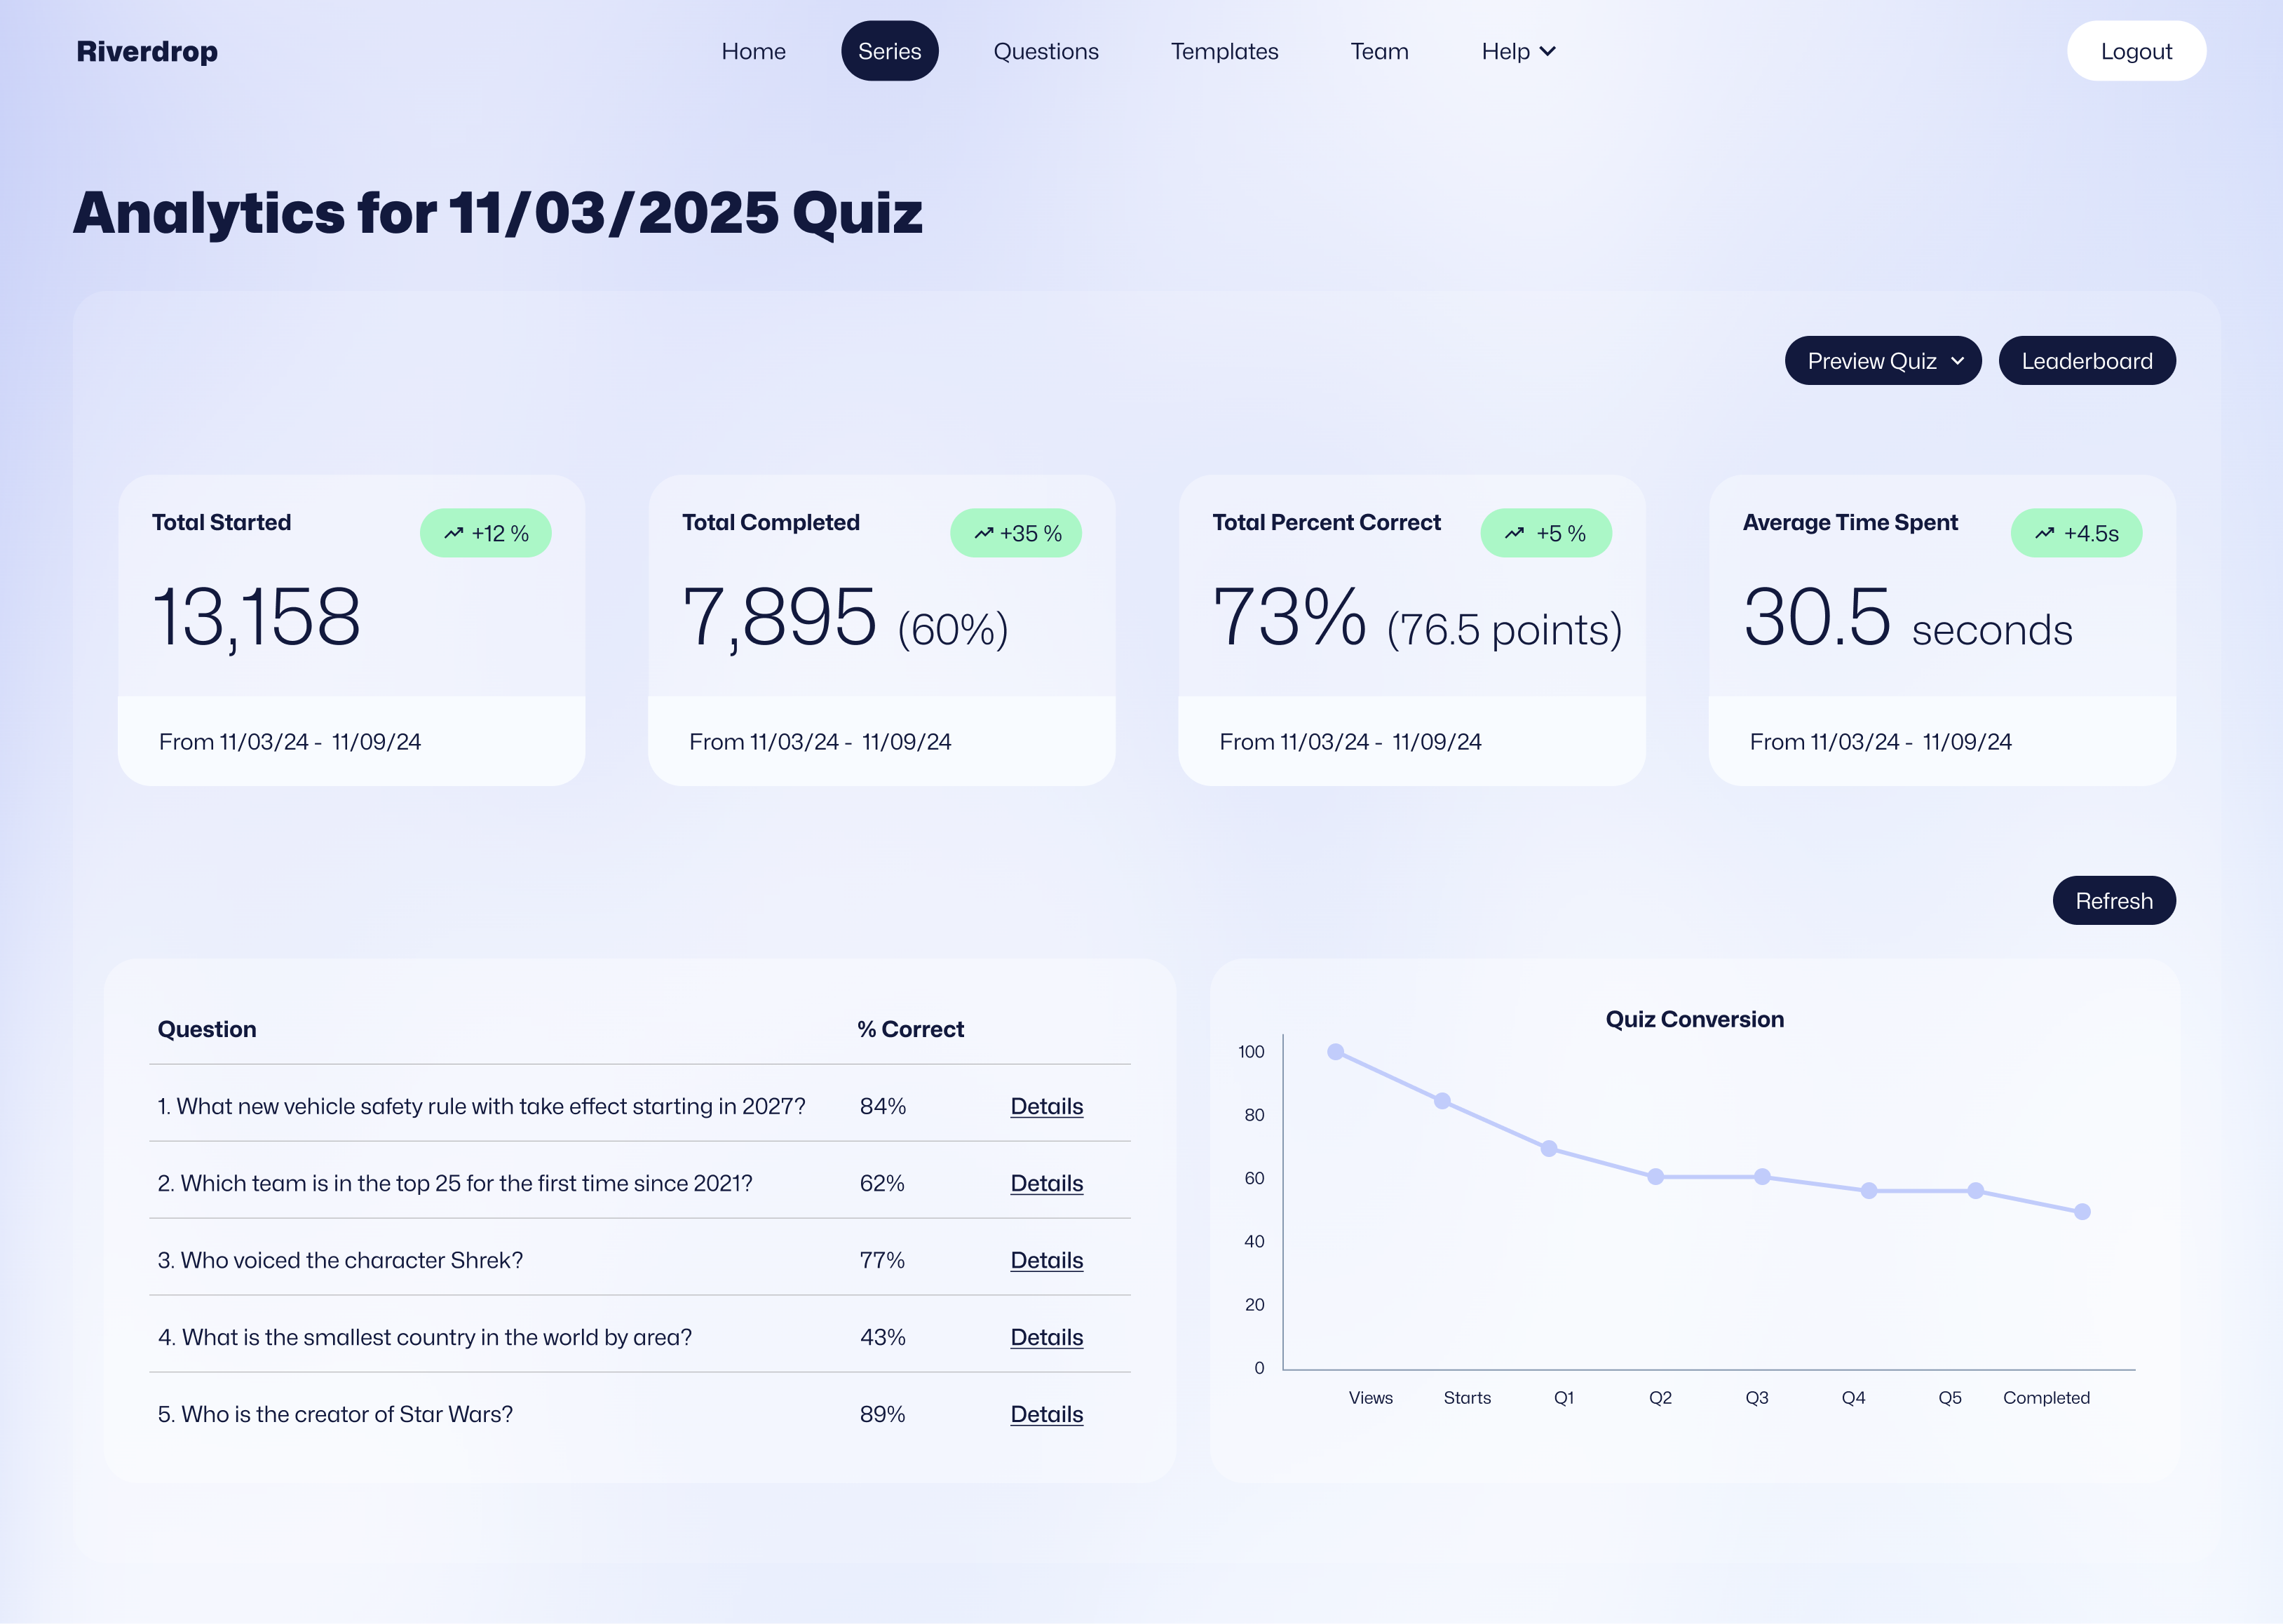Navigate to the Team page
The height and width of the screenshot is (1624, 2283).
[x=1379, y=51]
